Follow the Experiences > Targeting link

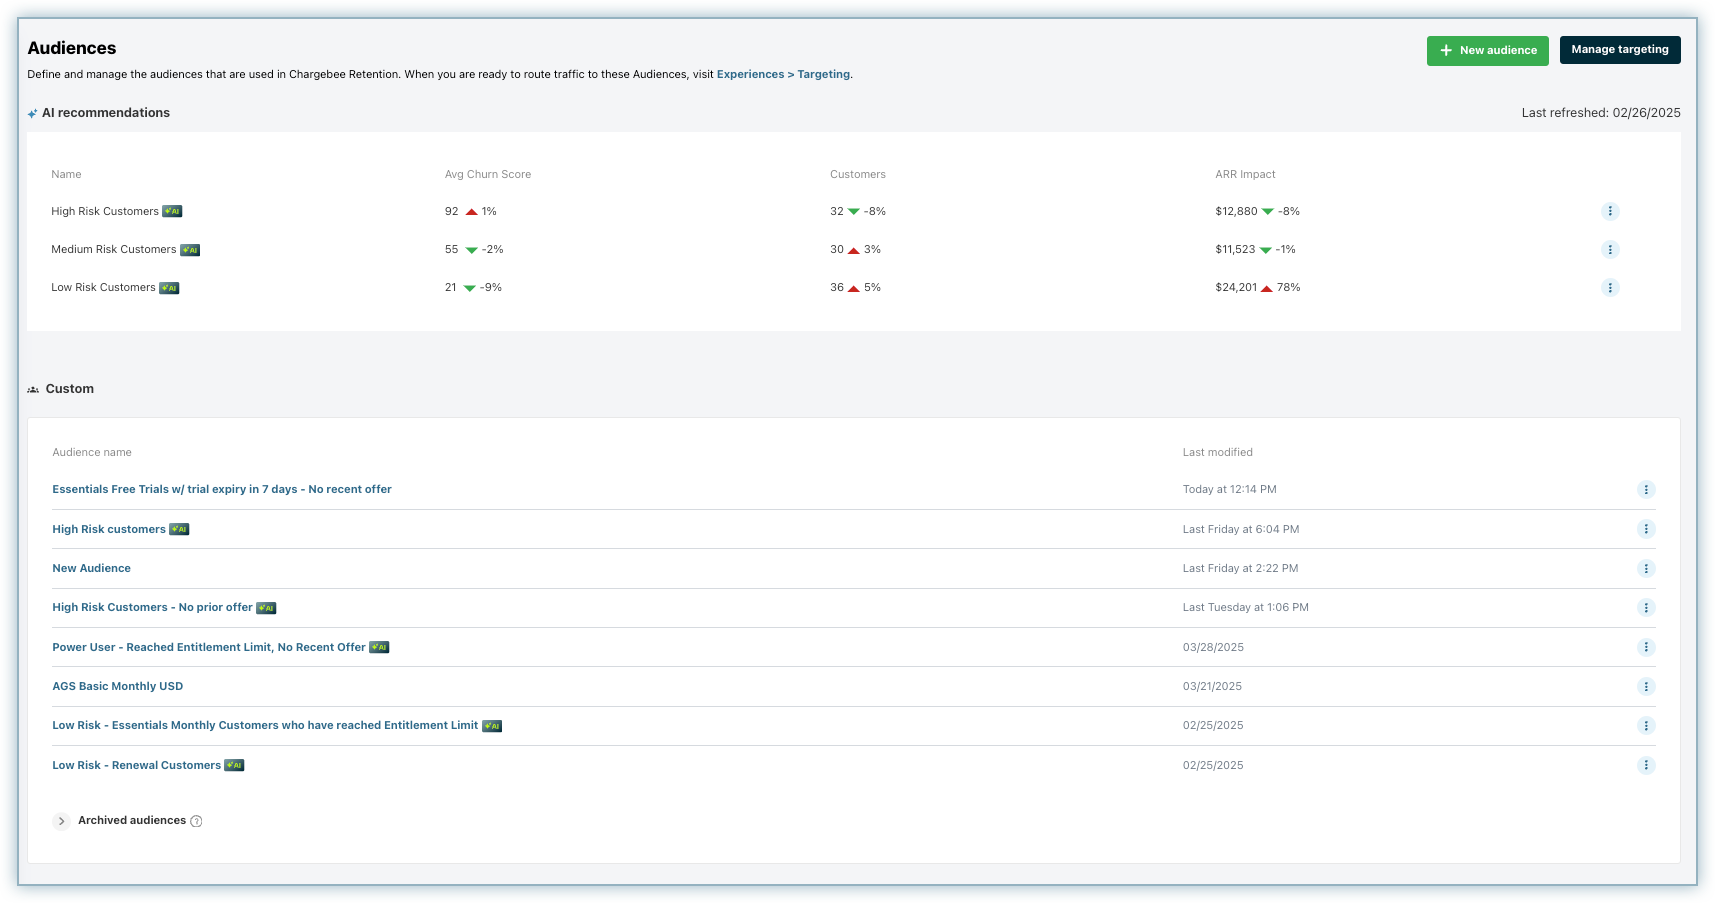click(783, 74)
